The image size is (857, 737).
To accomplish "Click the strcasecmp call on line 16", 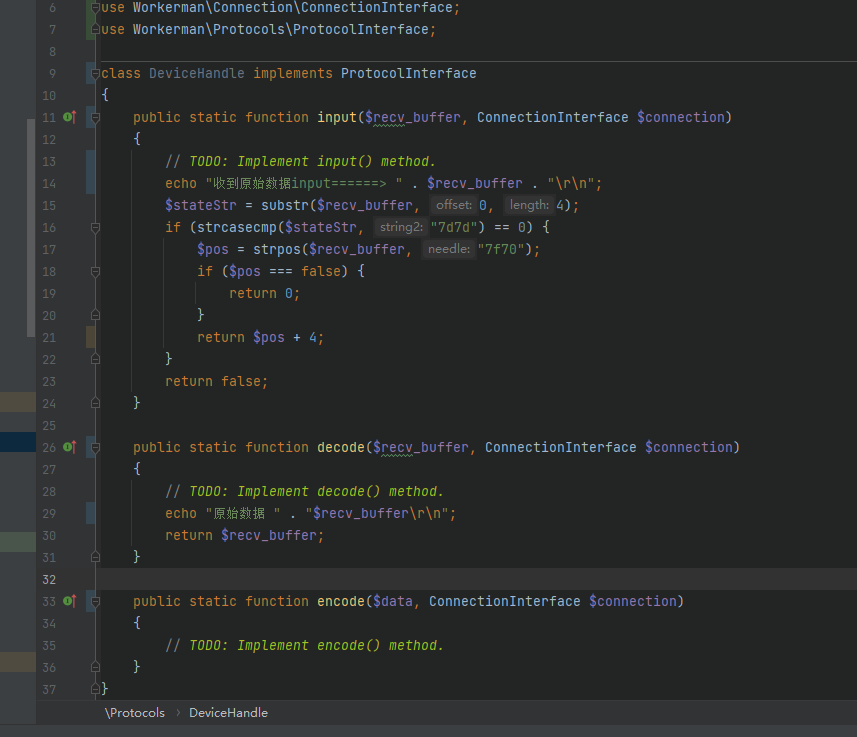I will (x=237, y=227).
